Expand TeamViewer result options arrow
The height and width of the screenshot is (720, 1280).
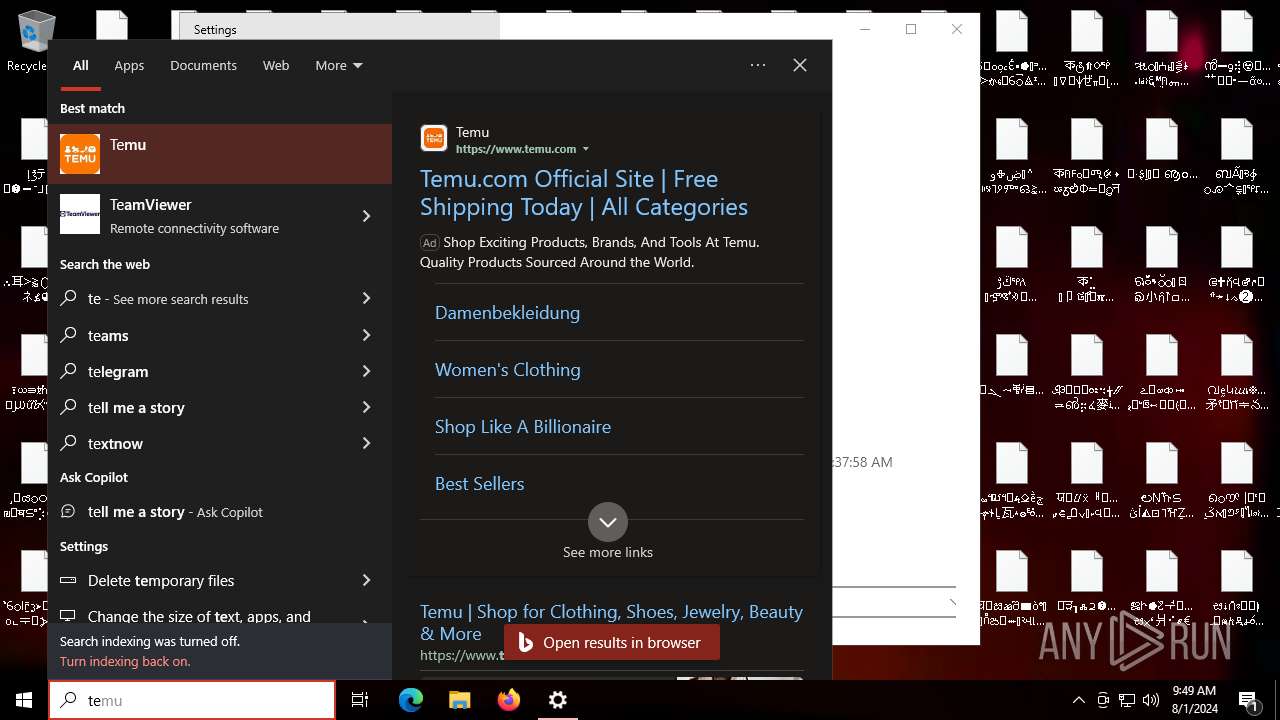[x=366, y=216]
